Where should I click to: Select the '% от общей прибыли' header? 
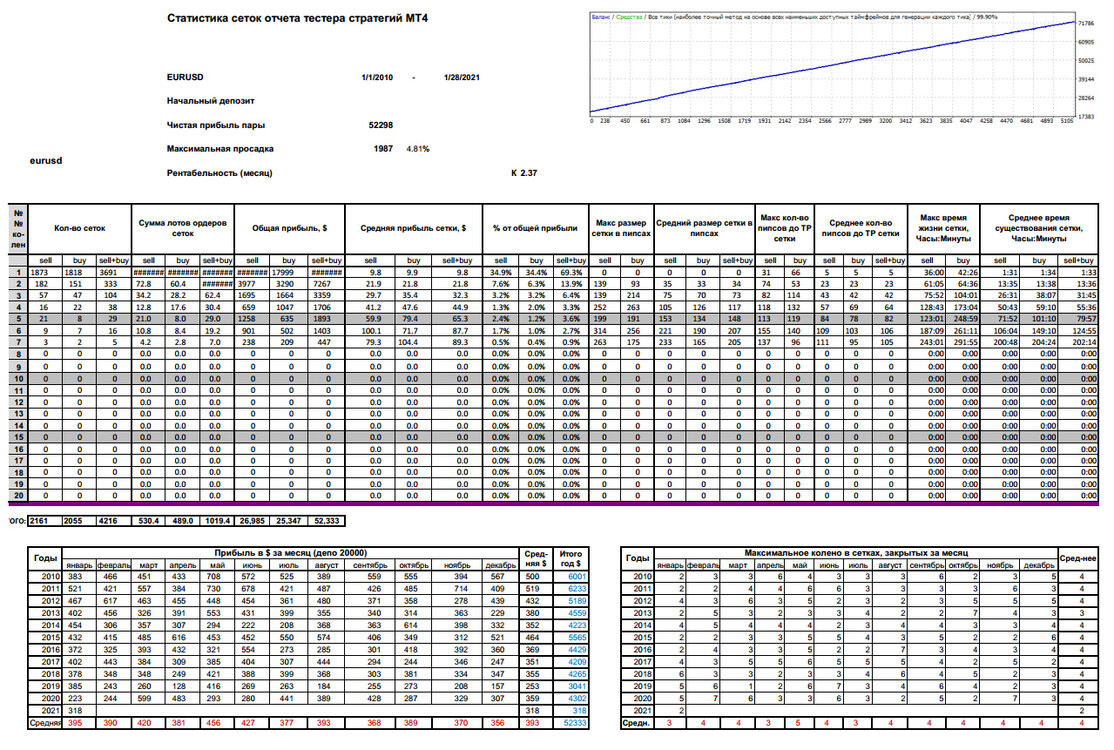(535, 229)
